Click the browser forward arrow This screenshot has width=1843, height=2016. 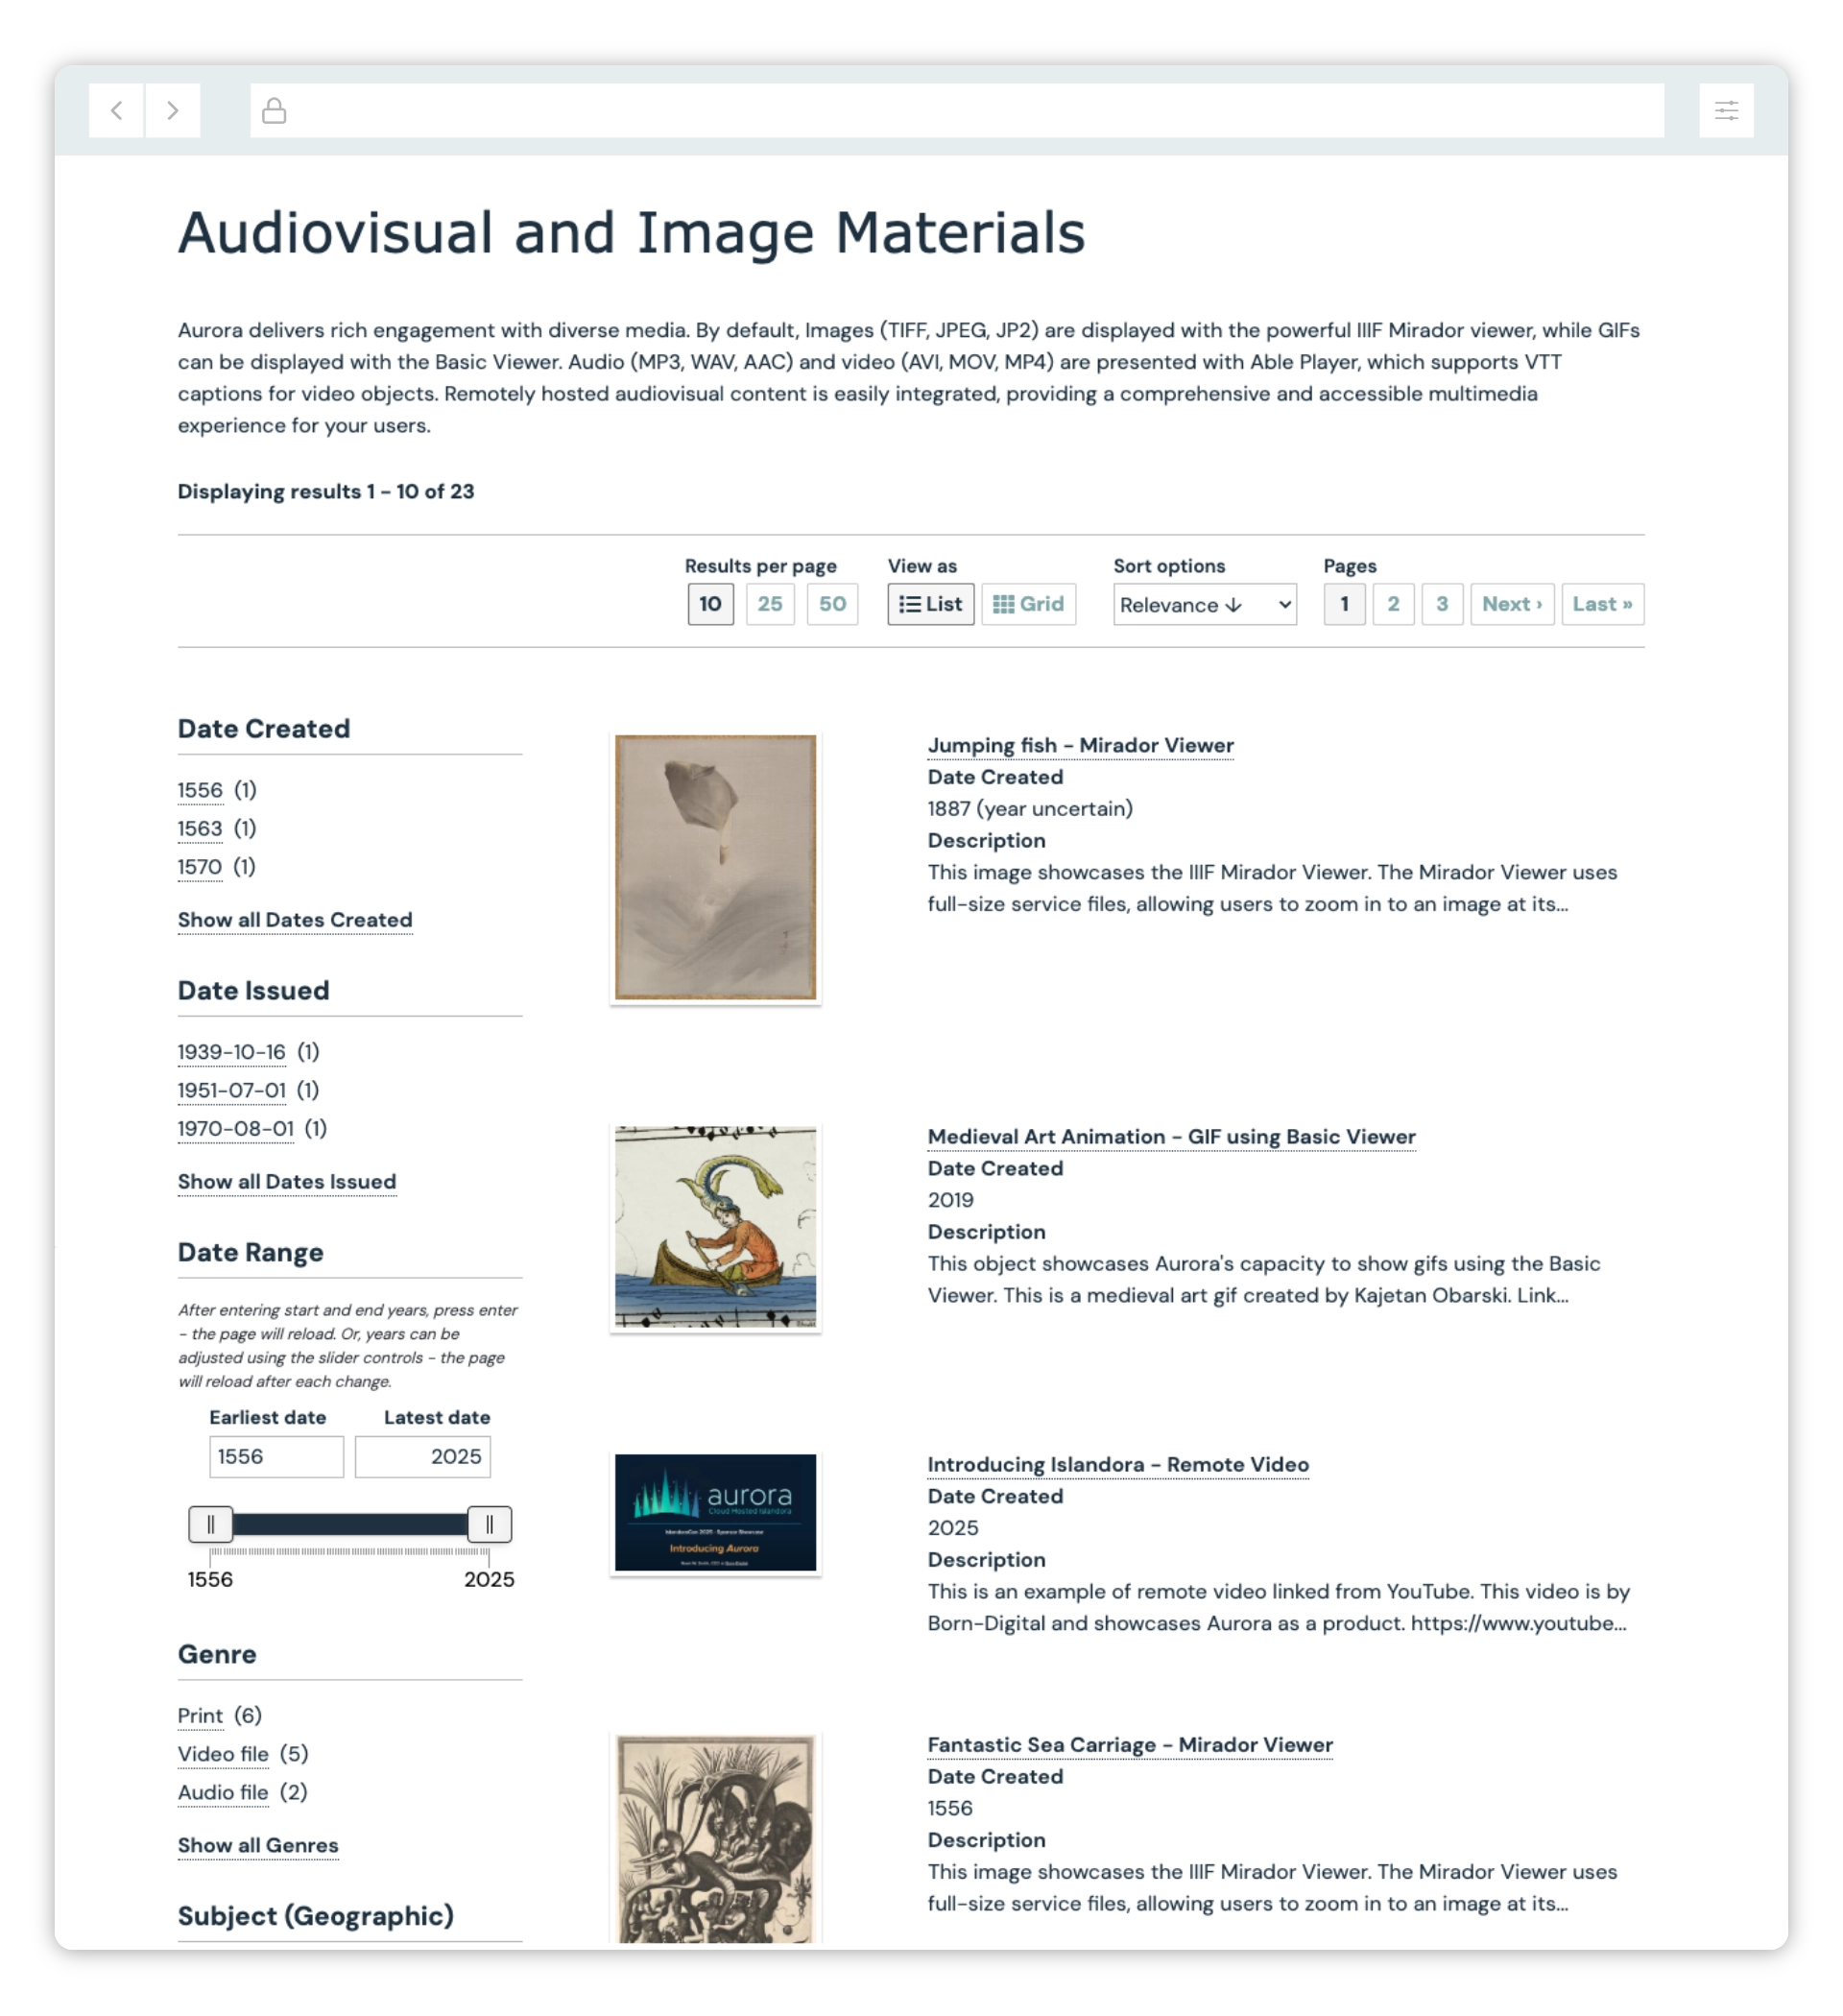tap(173, 110)
